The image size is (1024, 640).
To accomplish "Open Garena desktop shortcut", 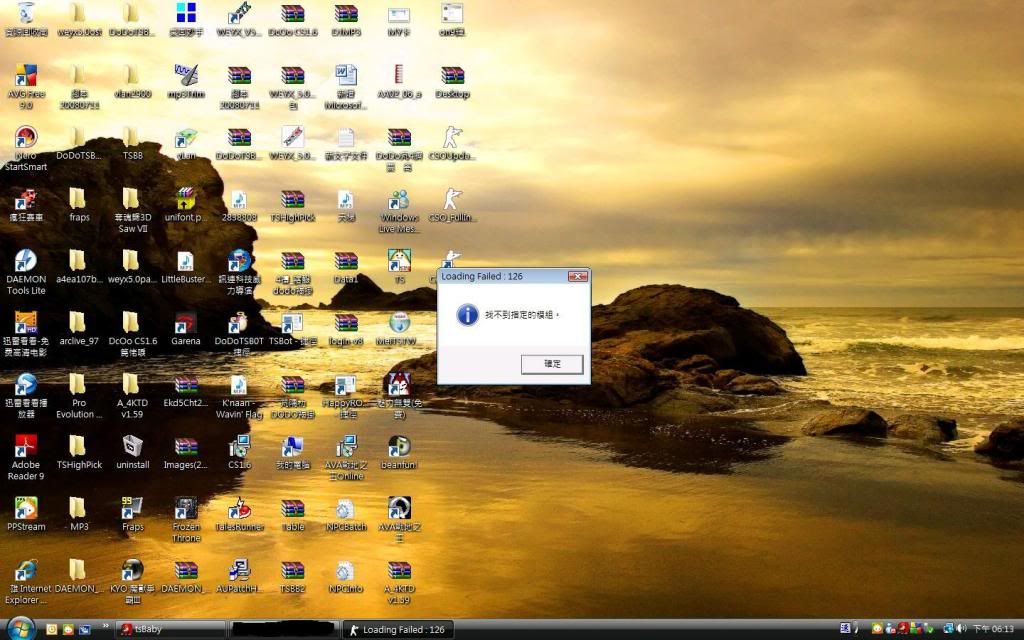I will click(185, 323).
